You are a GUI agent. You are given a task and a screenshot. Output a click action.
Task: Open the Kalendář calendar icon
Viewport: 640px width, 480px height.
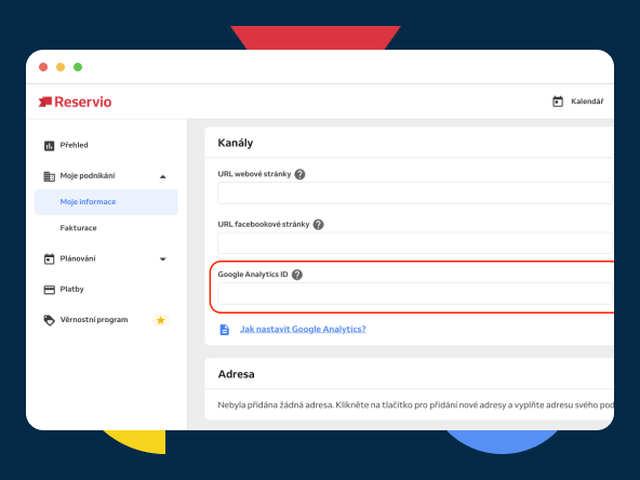point(558,101)
